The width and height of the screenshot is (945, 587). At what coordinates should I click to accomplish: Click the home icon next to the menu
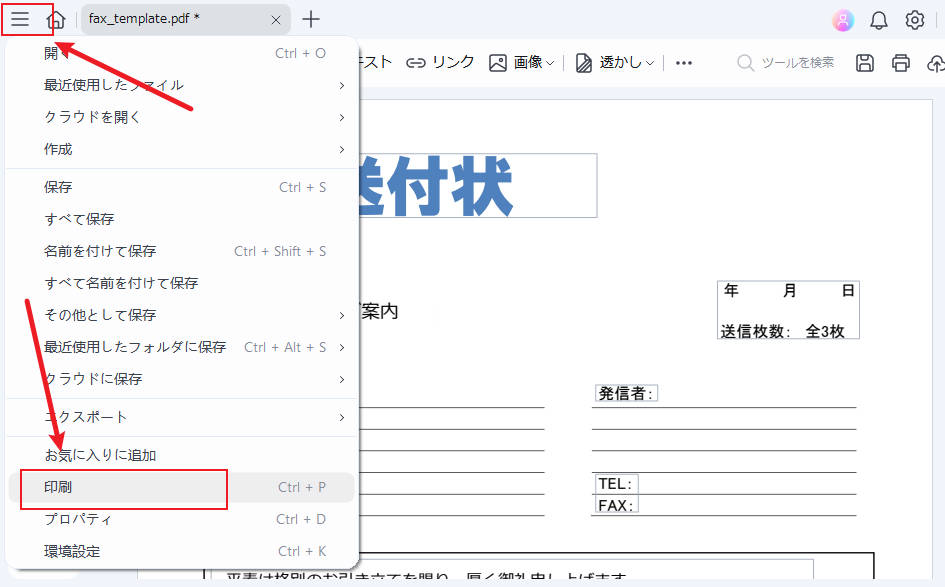(55, 19)
